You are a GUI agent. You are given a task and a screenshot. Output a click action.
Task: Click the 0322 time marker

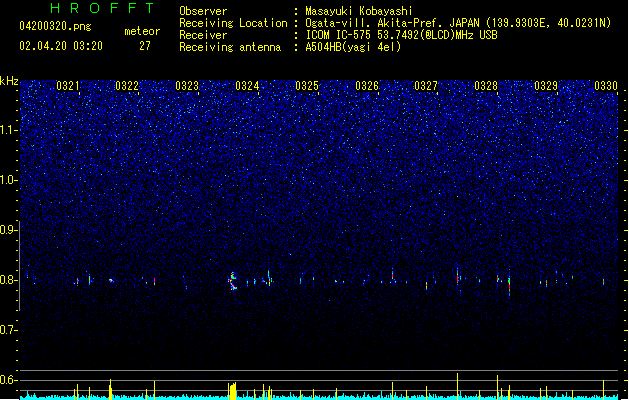tap(127, 86)
